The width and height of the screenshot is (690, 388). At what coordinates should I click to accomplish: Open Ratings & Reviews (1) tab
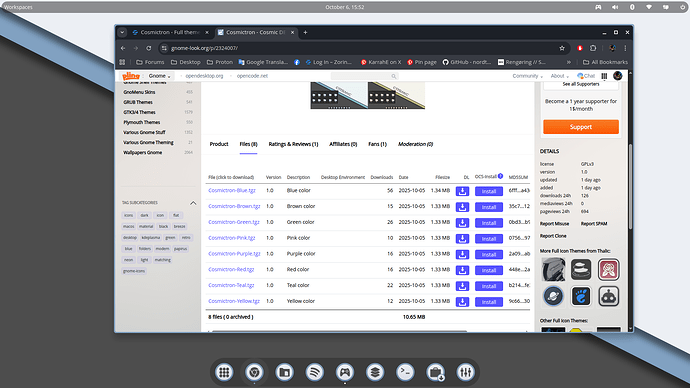[293, 144]
